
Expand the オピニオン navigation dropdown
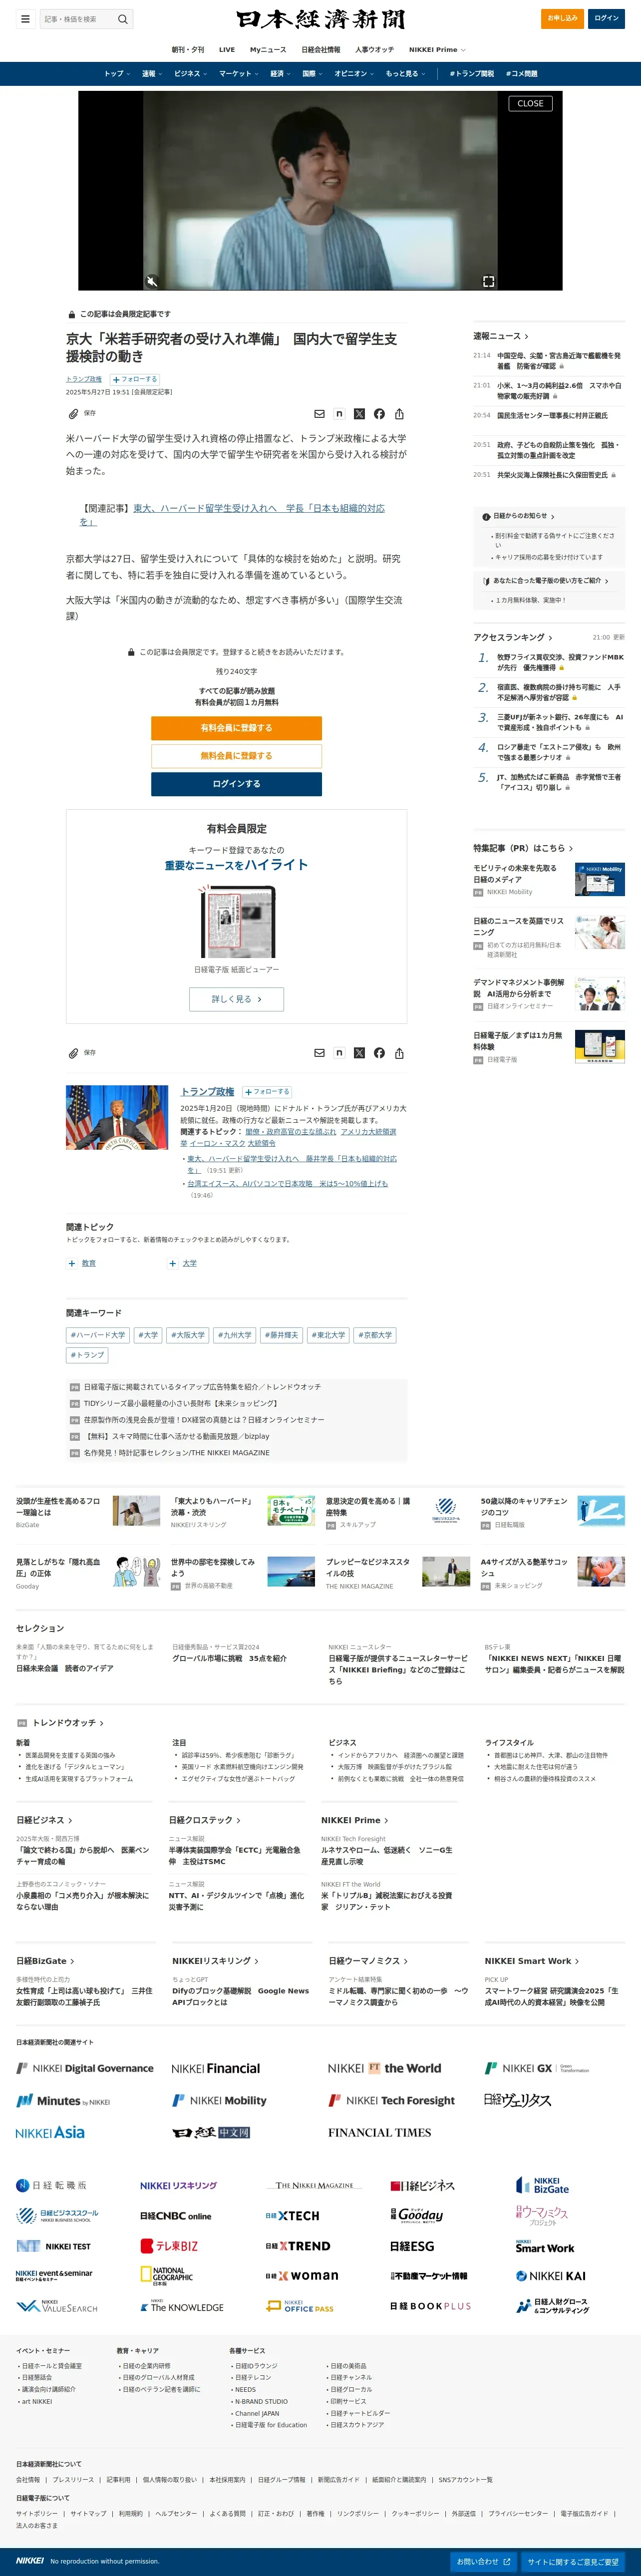coord(354,73)
